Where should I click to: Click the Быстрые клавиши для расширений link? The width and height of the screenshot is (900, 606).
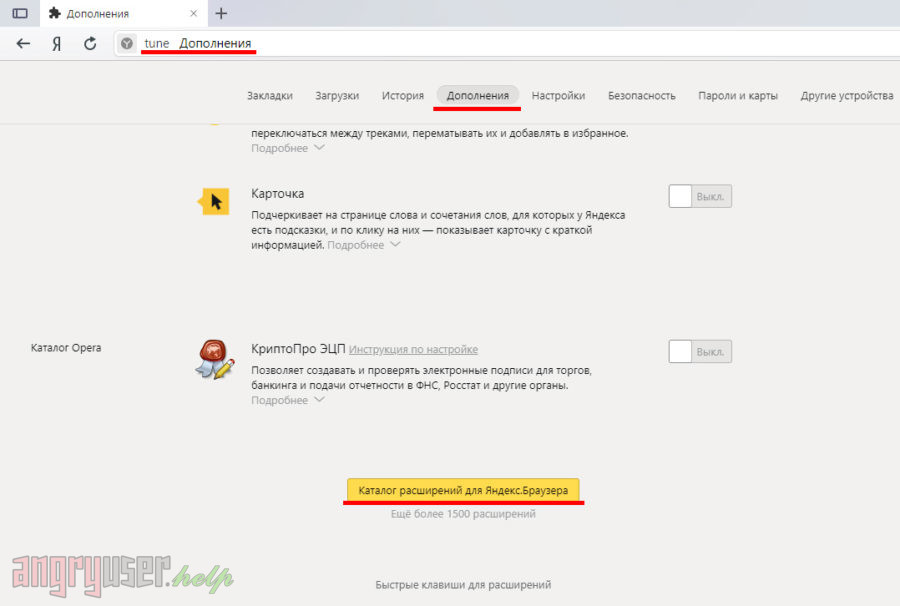click(463, 585)
